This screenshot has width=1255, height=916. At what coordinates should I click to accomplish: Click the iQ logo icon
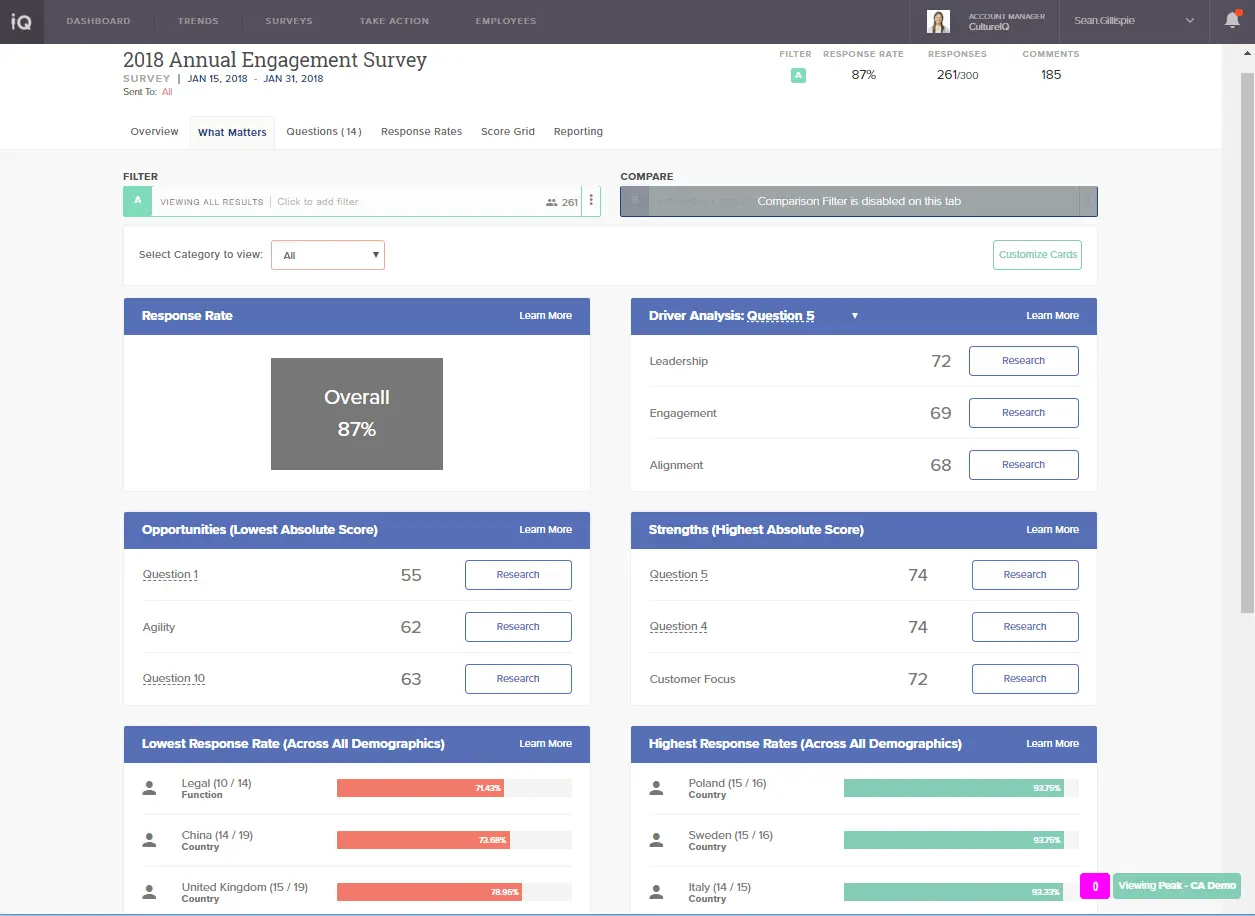pos(21,21)
